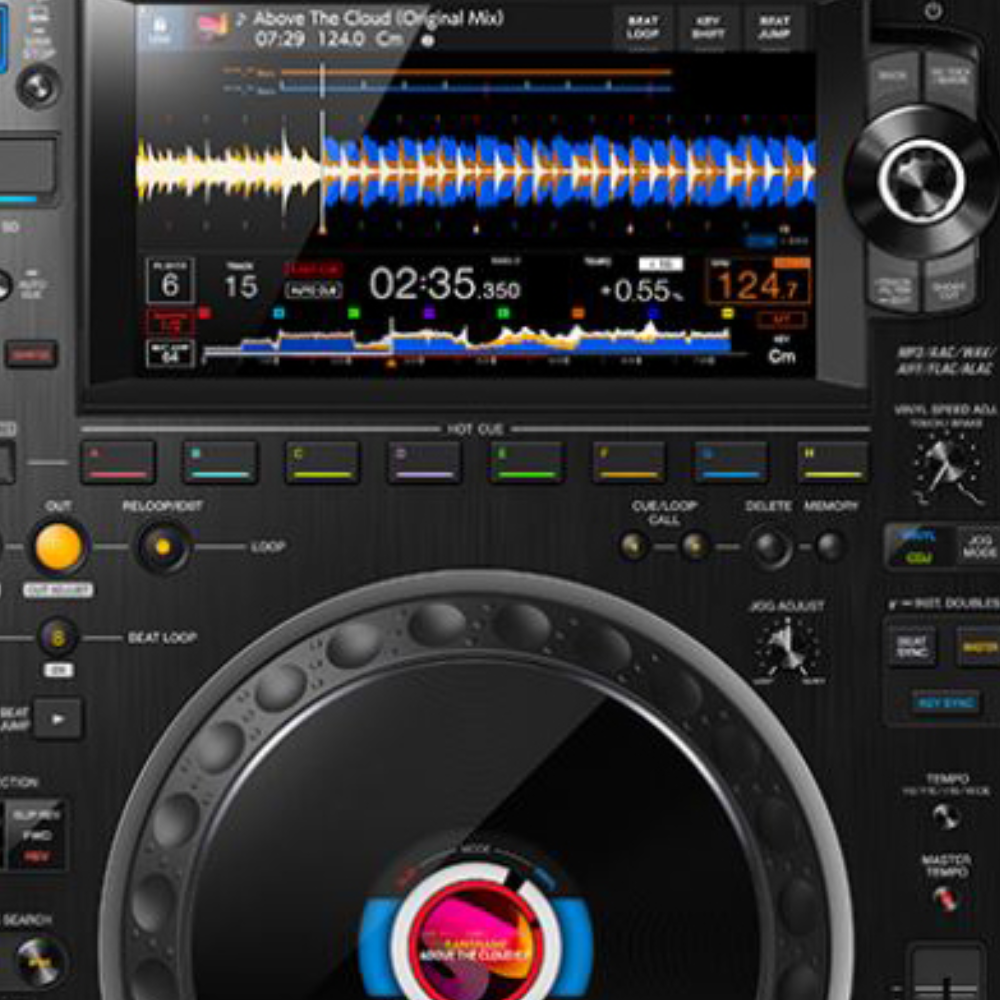This screenshot has height=1000, width=1000.
Task: Tap the orange hot cue marker on overview
Action: pos(578,313)
